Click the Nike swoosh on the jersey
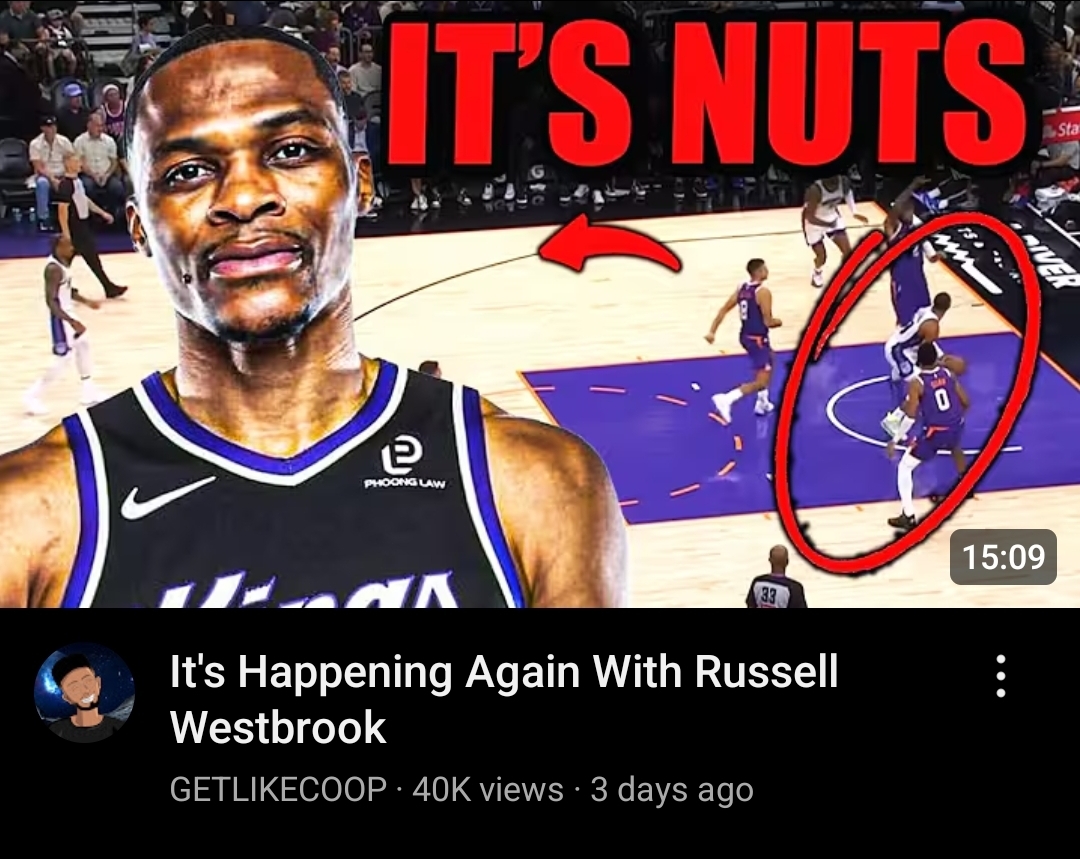The image size is (1080, 859). 167,497
